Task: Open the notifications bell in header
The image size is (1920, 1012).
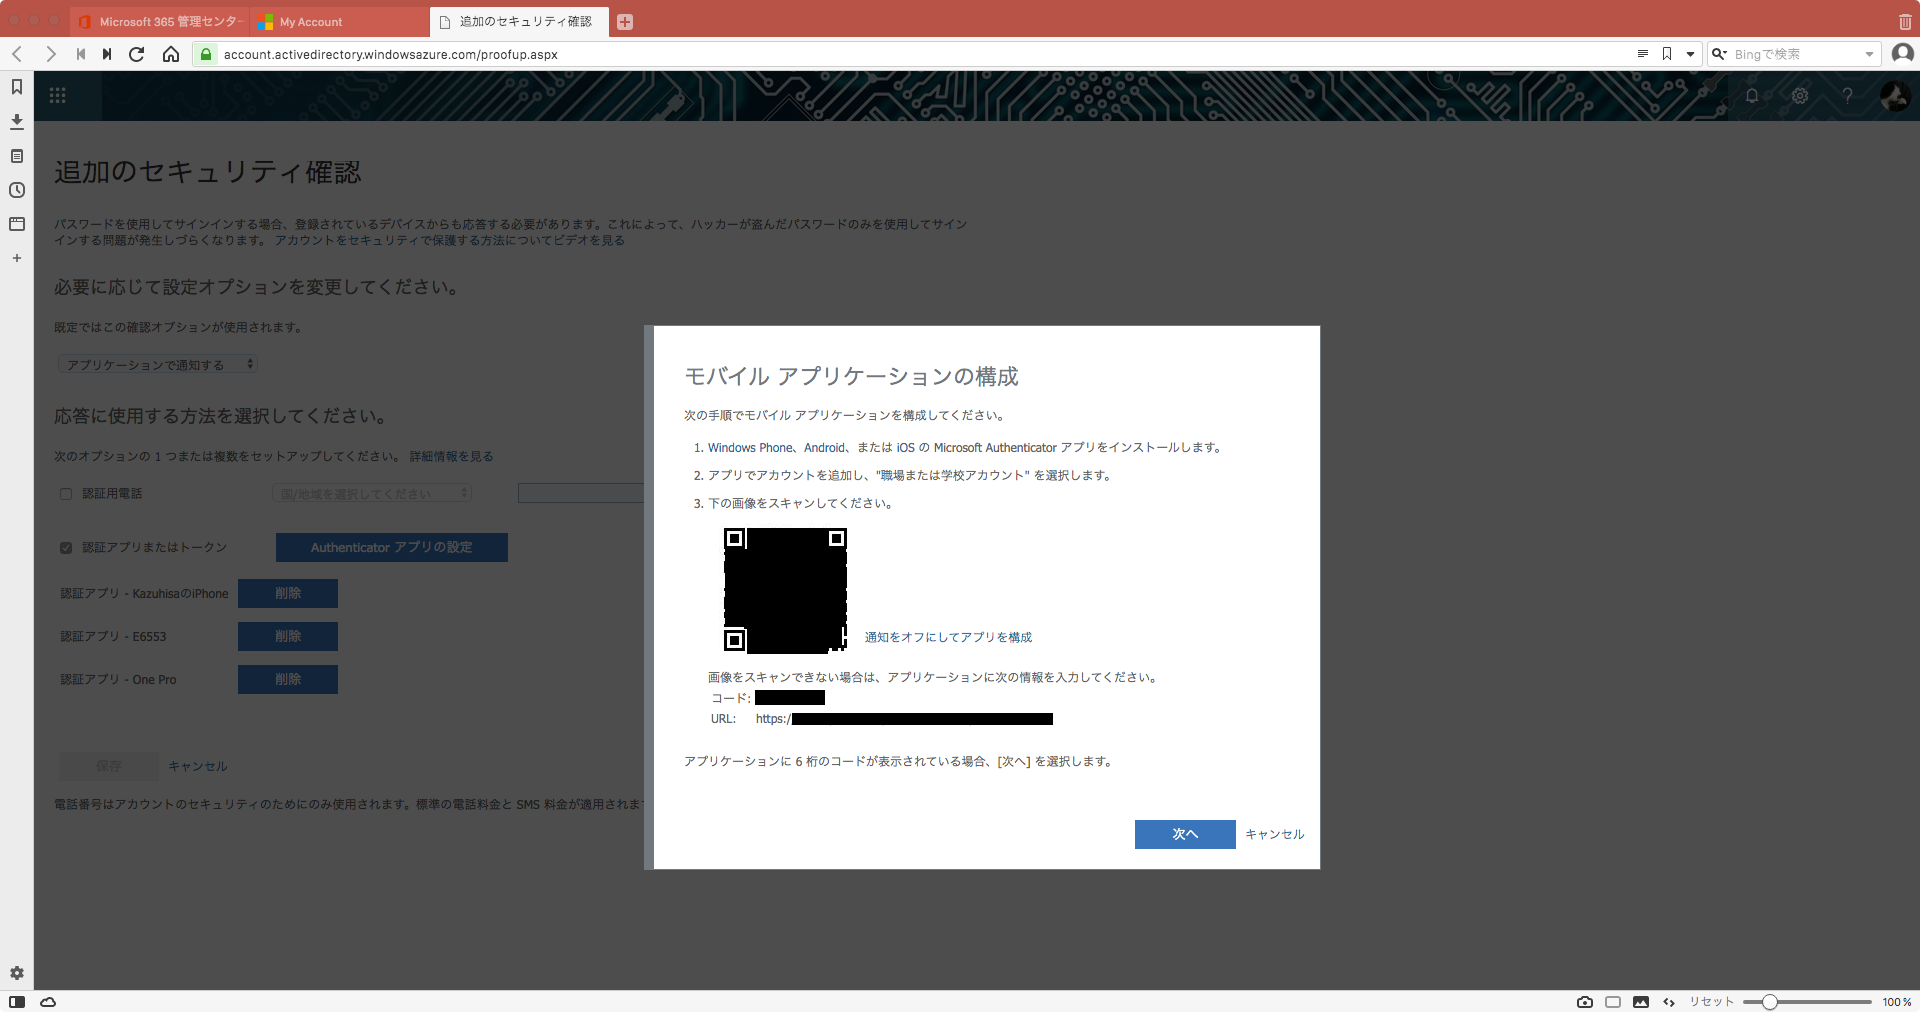Action: [x=1752, y=96]
